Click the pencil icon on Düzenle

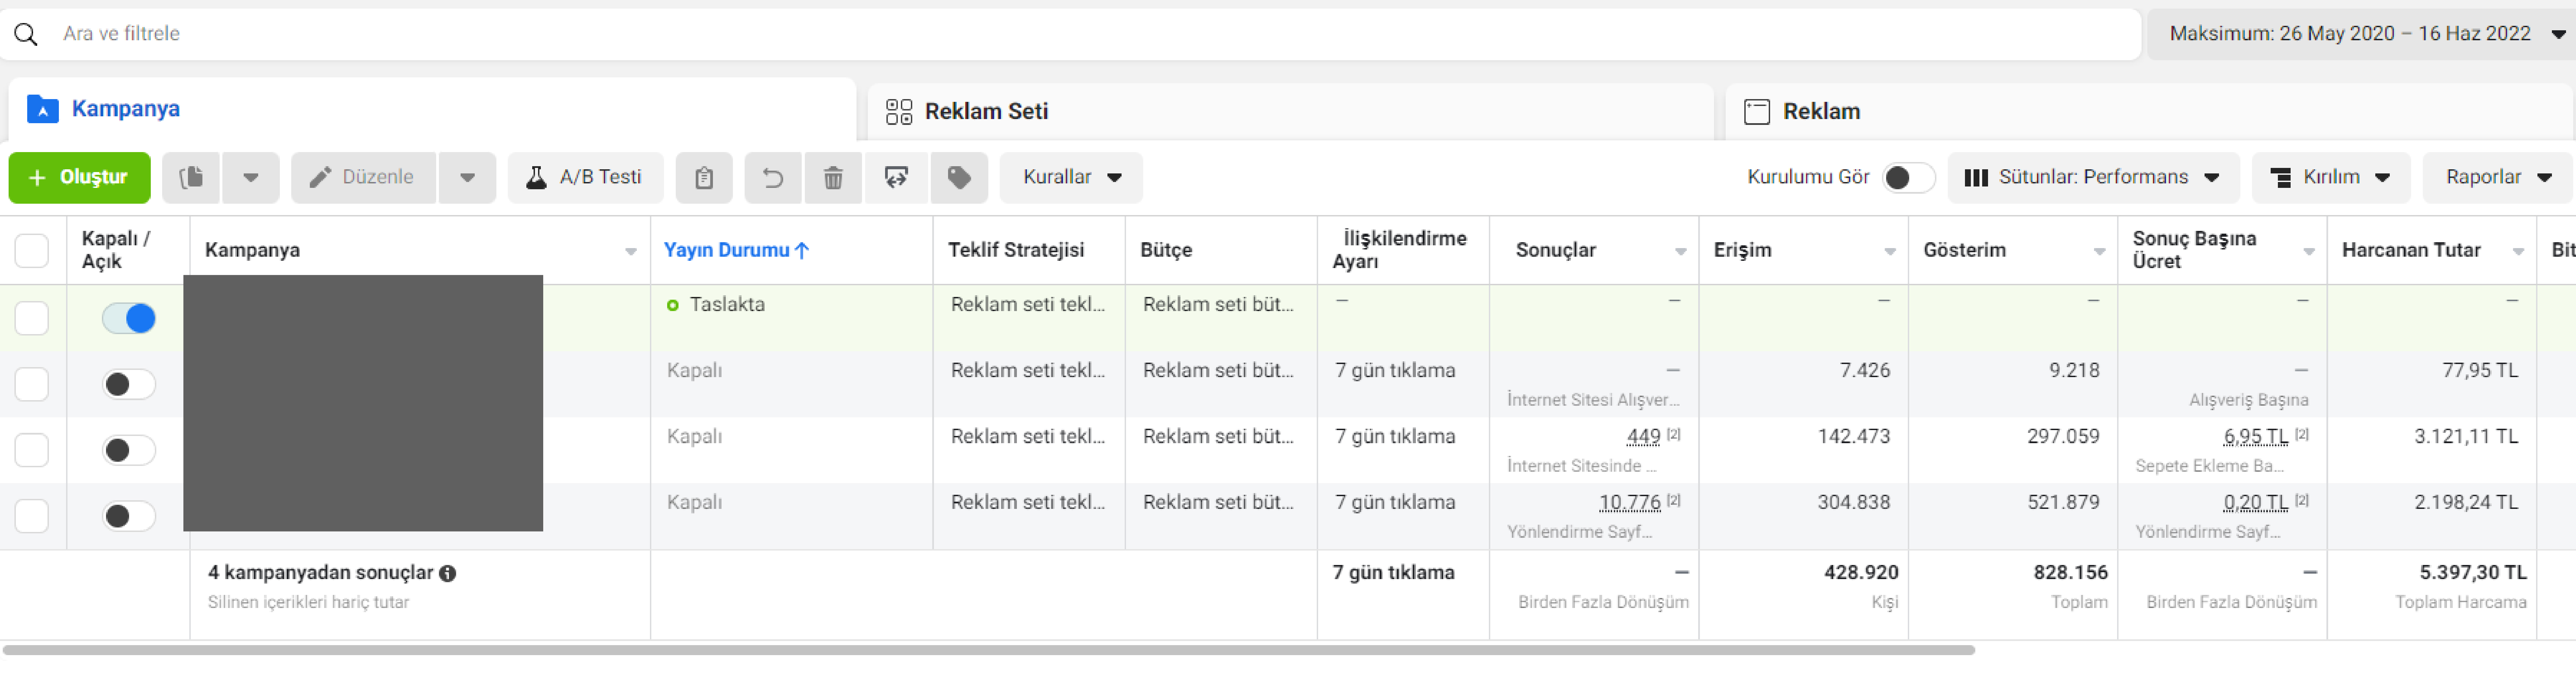click(320, 177)
